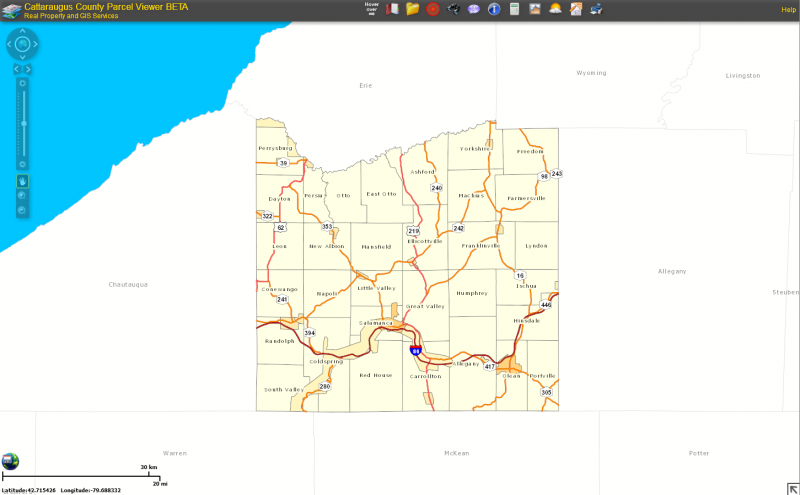This screenshot has height=495, width=800.
Task: Open the calculator tool icon
Action: point(514,9)
